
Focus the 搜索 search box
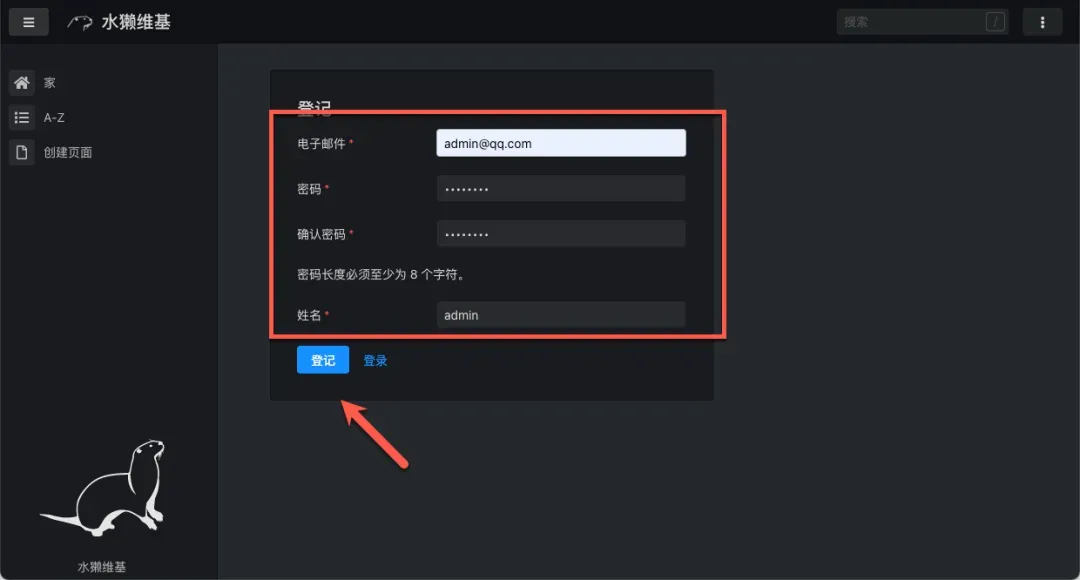(922, 22)
